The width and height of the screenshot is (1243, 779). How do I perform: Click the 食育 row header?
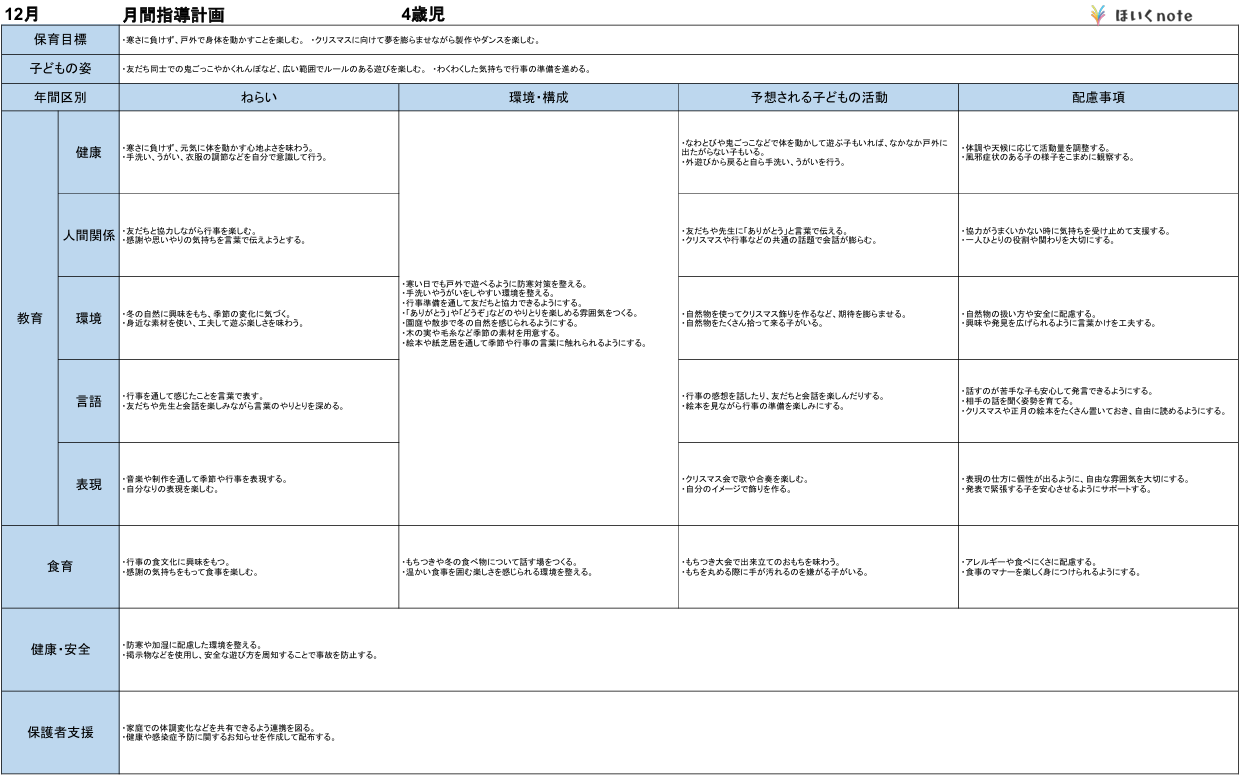(60, 567)
